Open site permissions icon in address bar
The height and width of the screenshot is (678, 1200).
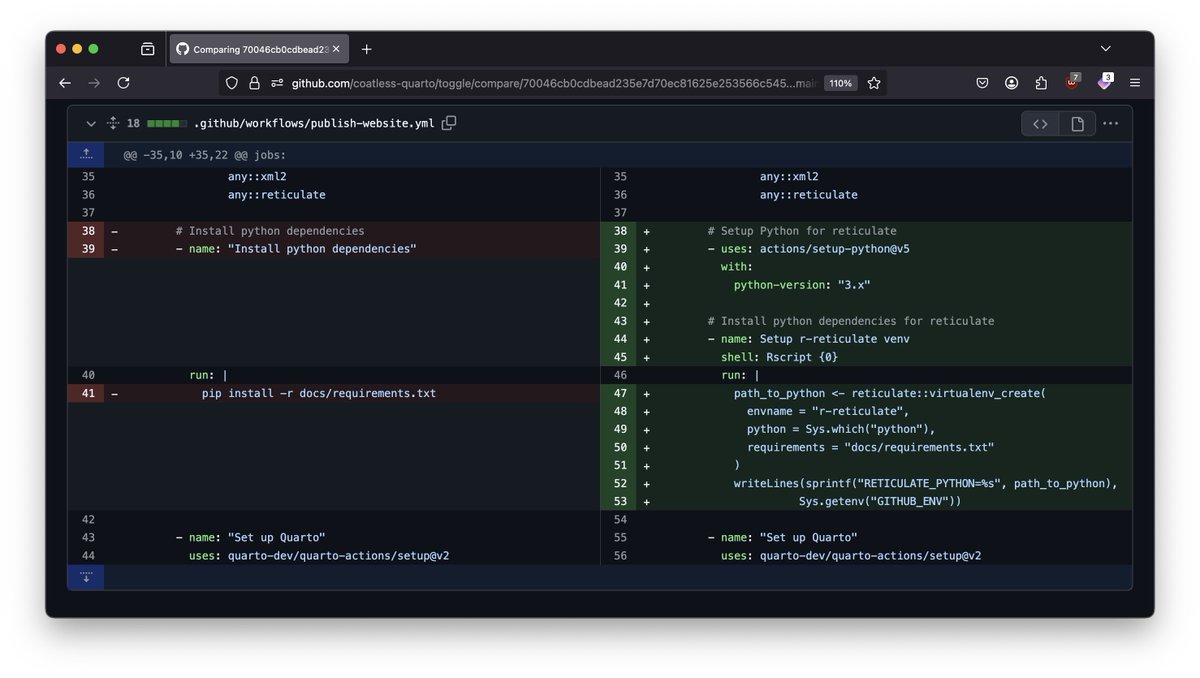point(277,83)
